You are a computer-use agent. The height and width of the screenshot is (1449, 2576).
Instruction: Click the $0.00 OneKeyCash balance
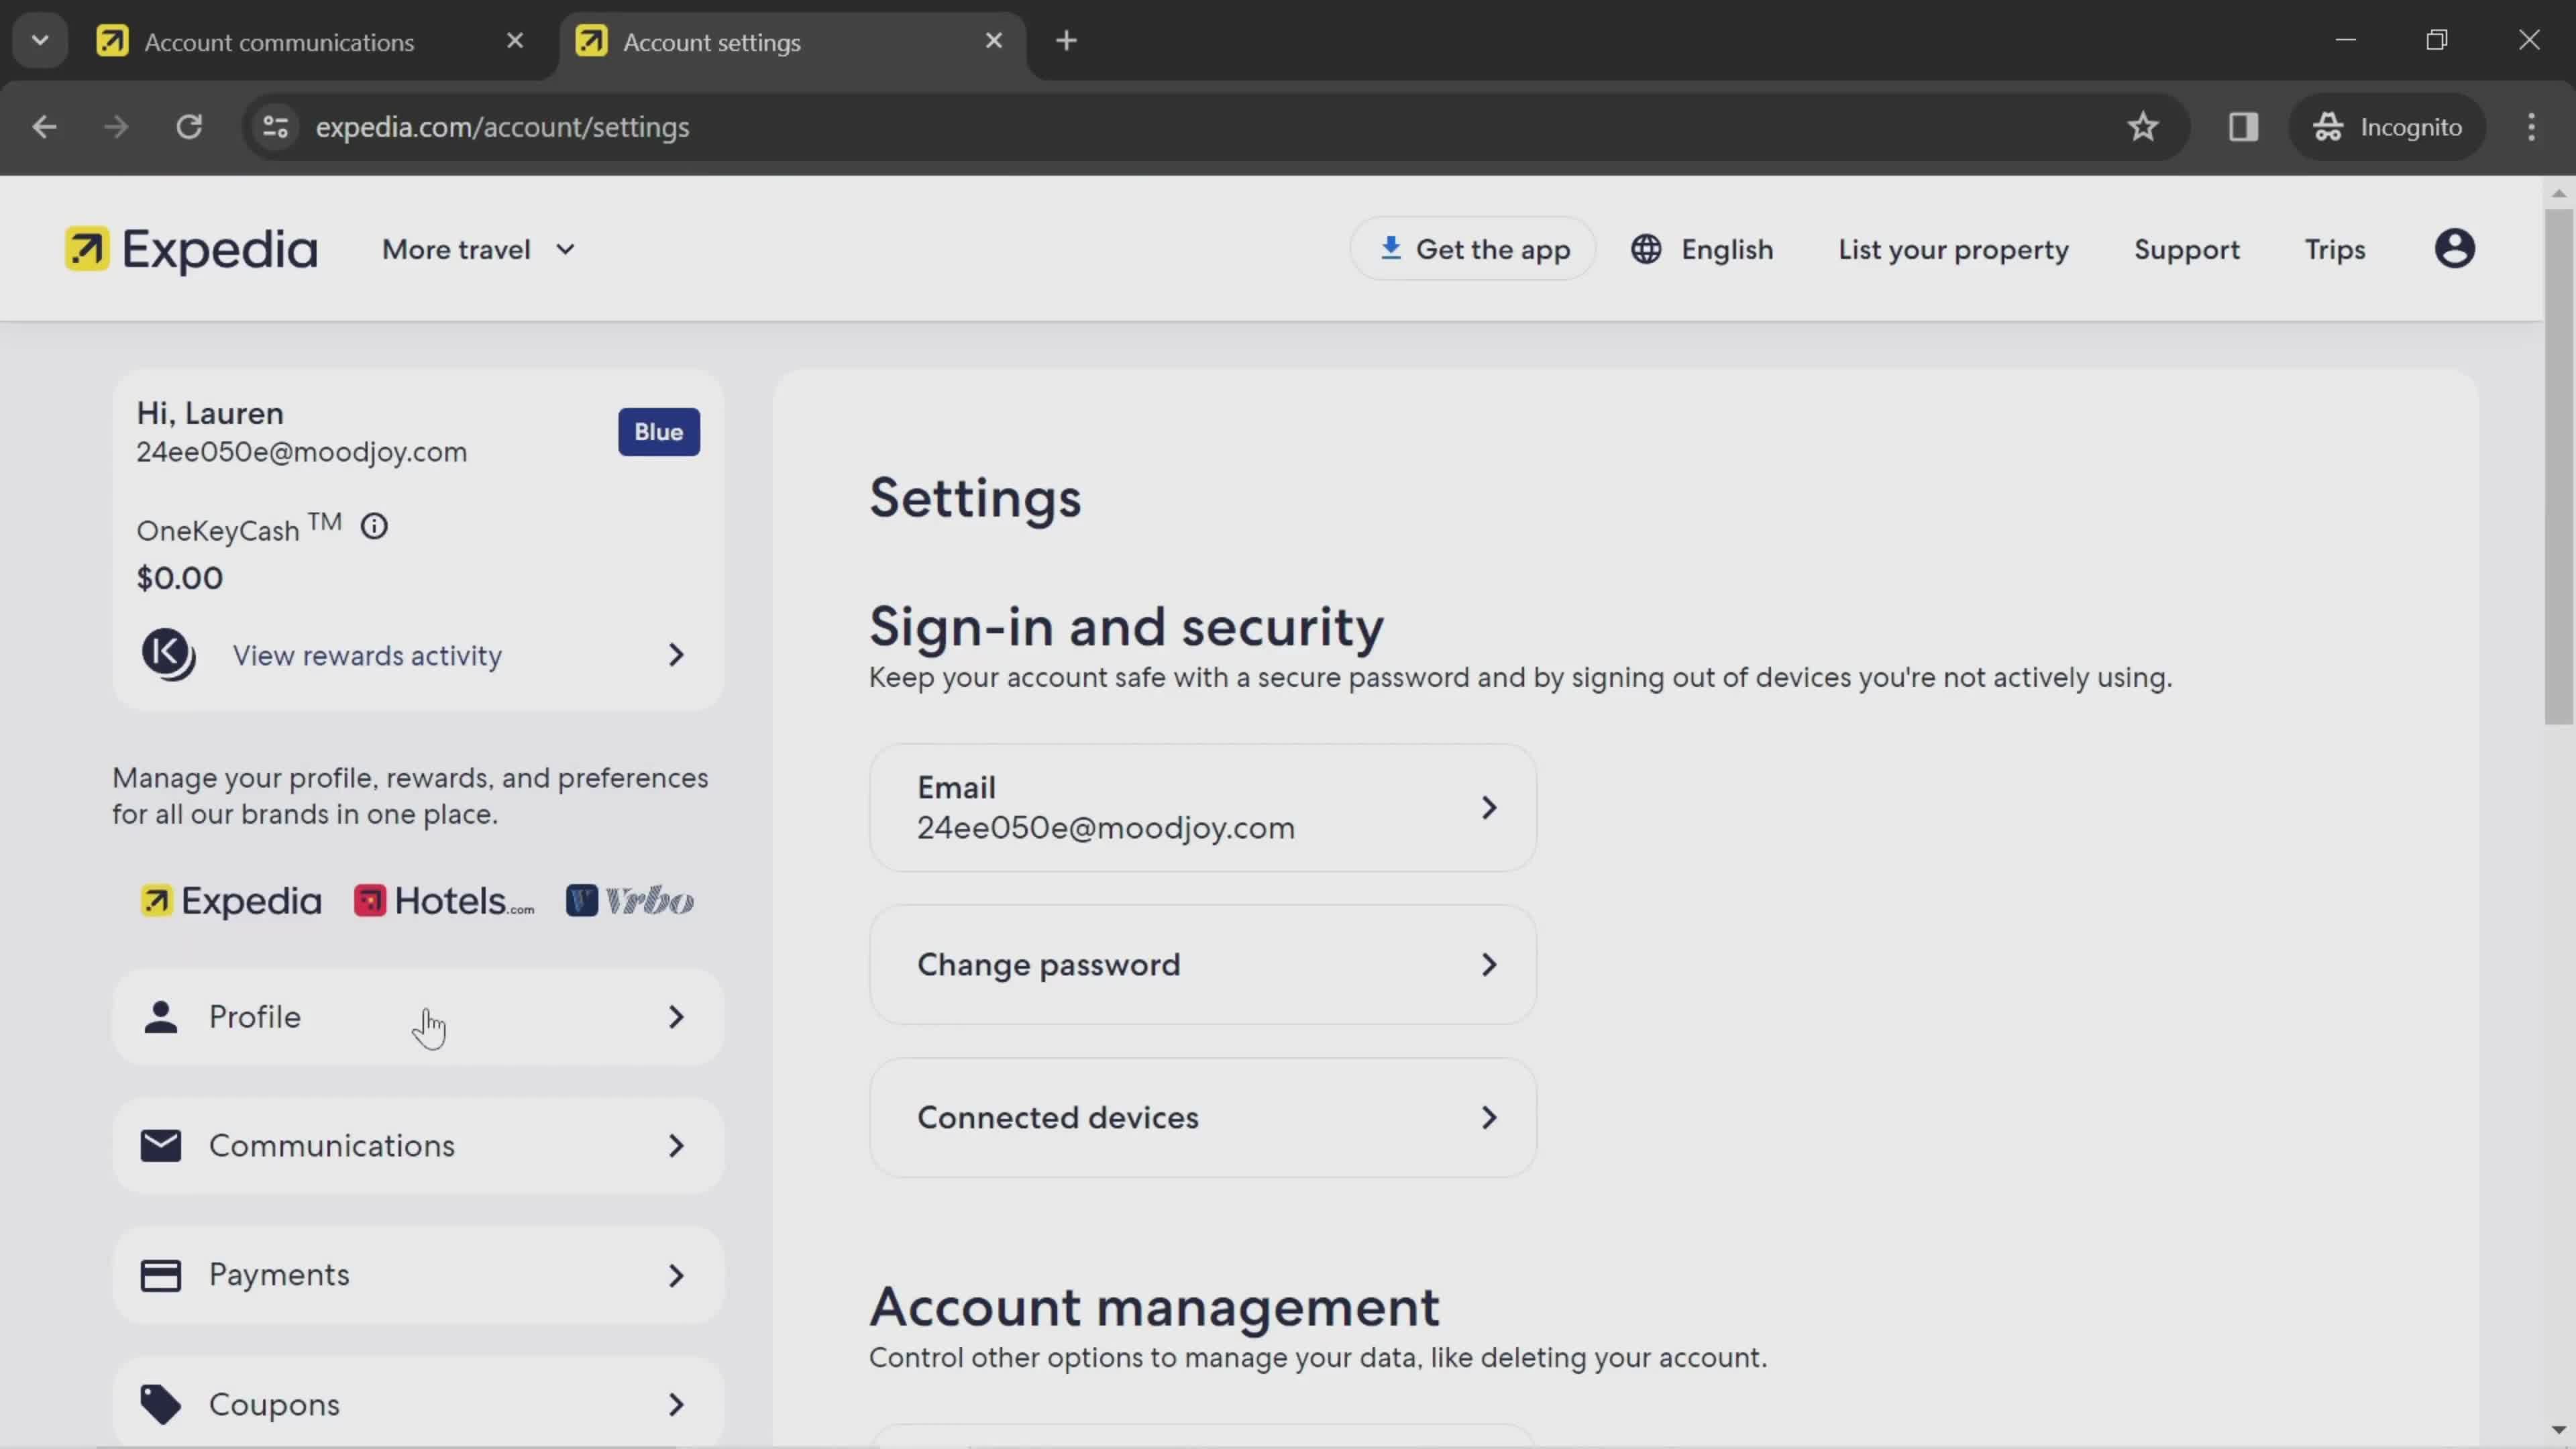point(180,578)
